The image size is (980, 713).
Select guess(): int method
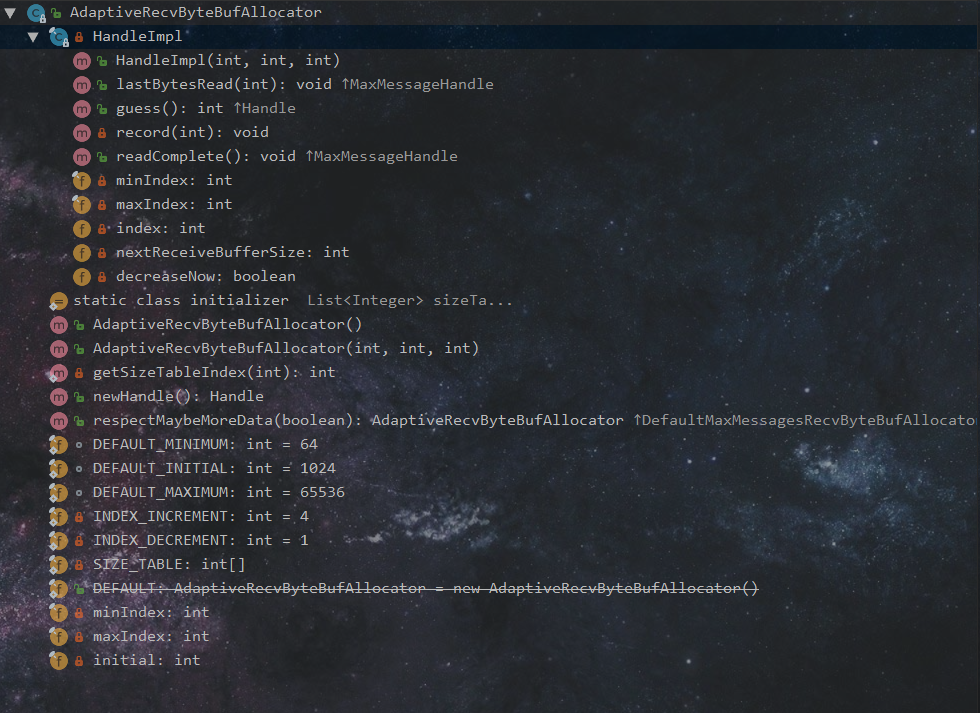(x=206, y=109)
